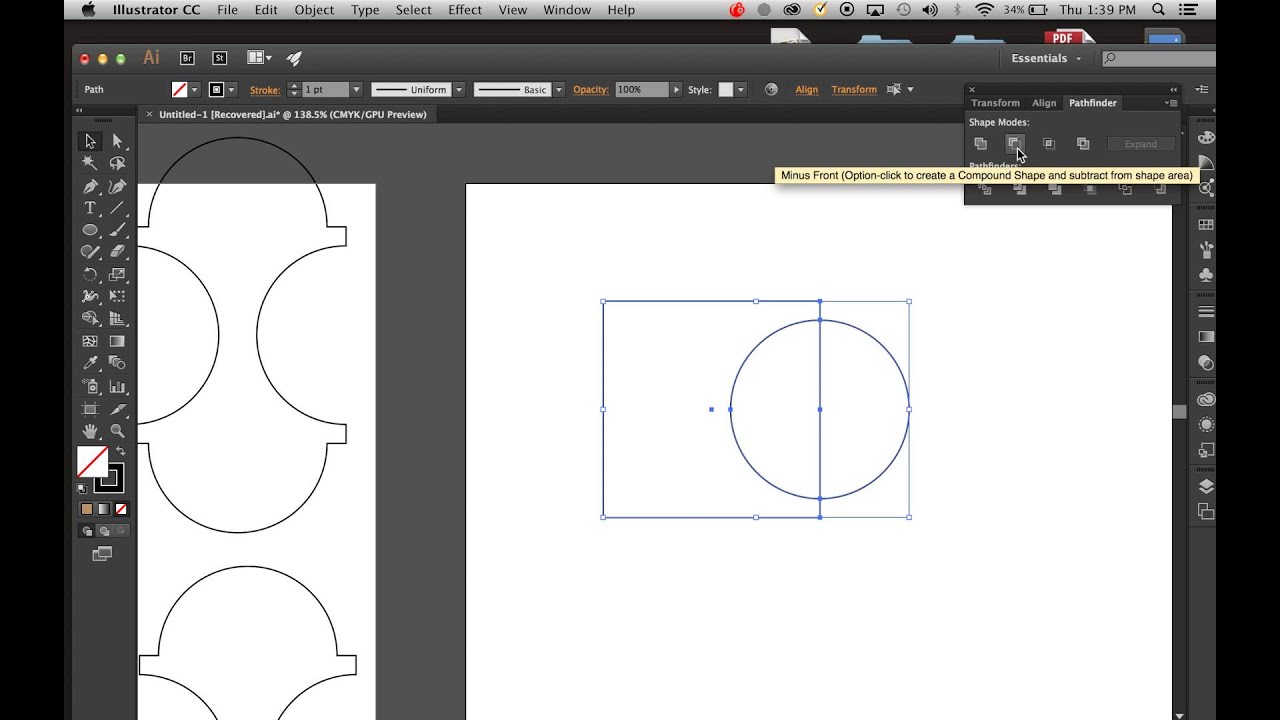Open the Object menu
Image resolution: width=1280 pixels, height=720 pixels.
(x=314, y=10)
